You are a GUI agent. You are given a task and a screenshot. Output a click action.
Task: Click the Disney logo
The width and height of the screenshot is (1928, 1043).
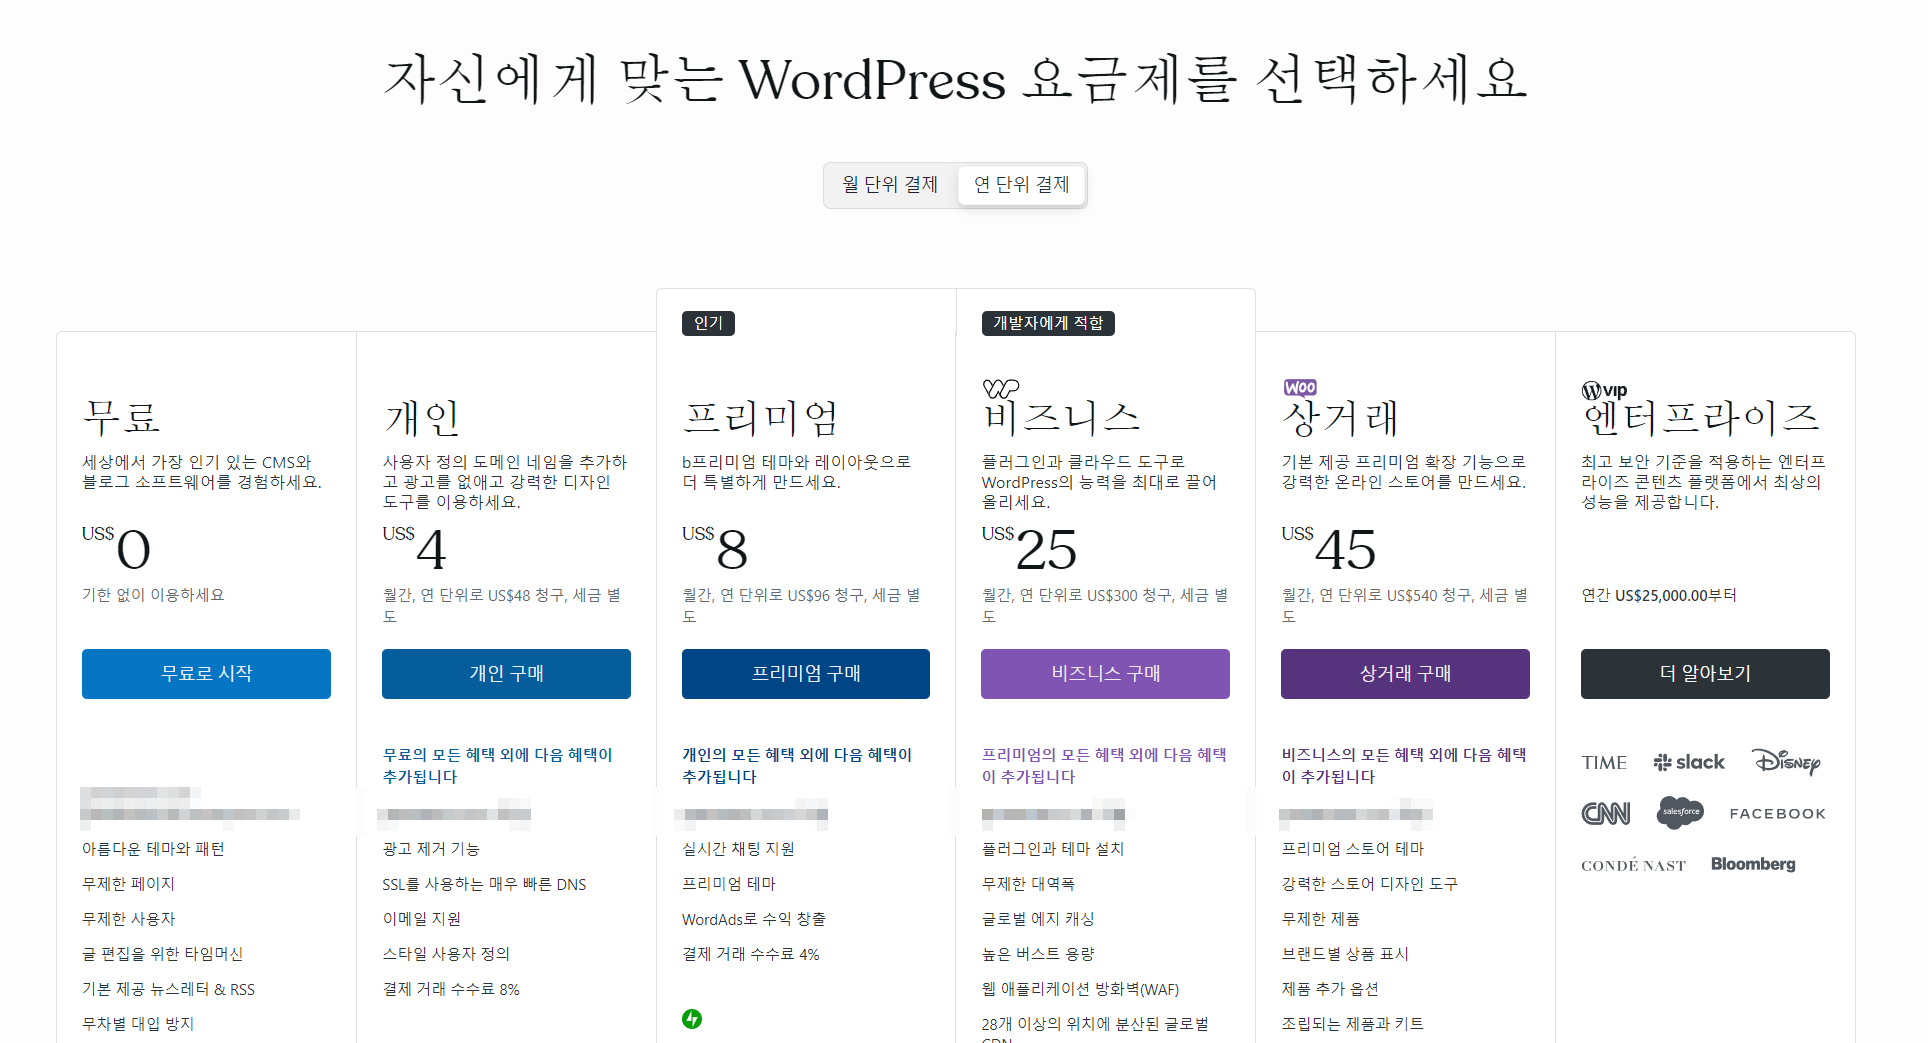click(x=1786, y=762)
